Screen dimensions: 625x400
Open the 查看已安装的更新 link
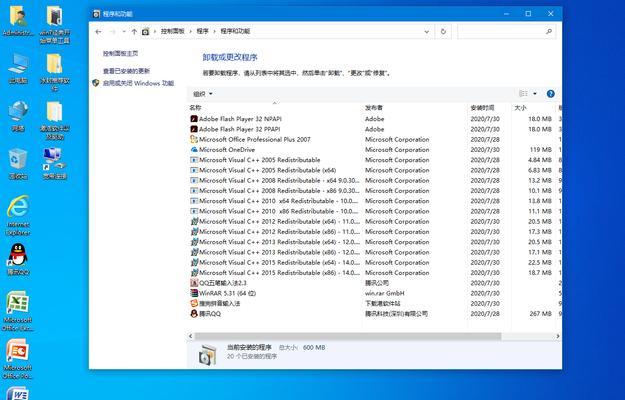click(126, 71)
